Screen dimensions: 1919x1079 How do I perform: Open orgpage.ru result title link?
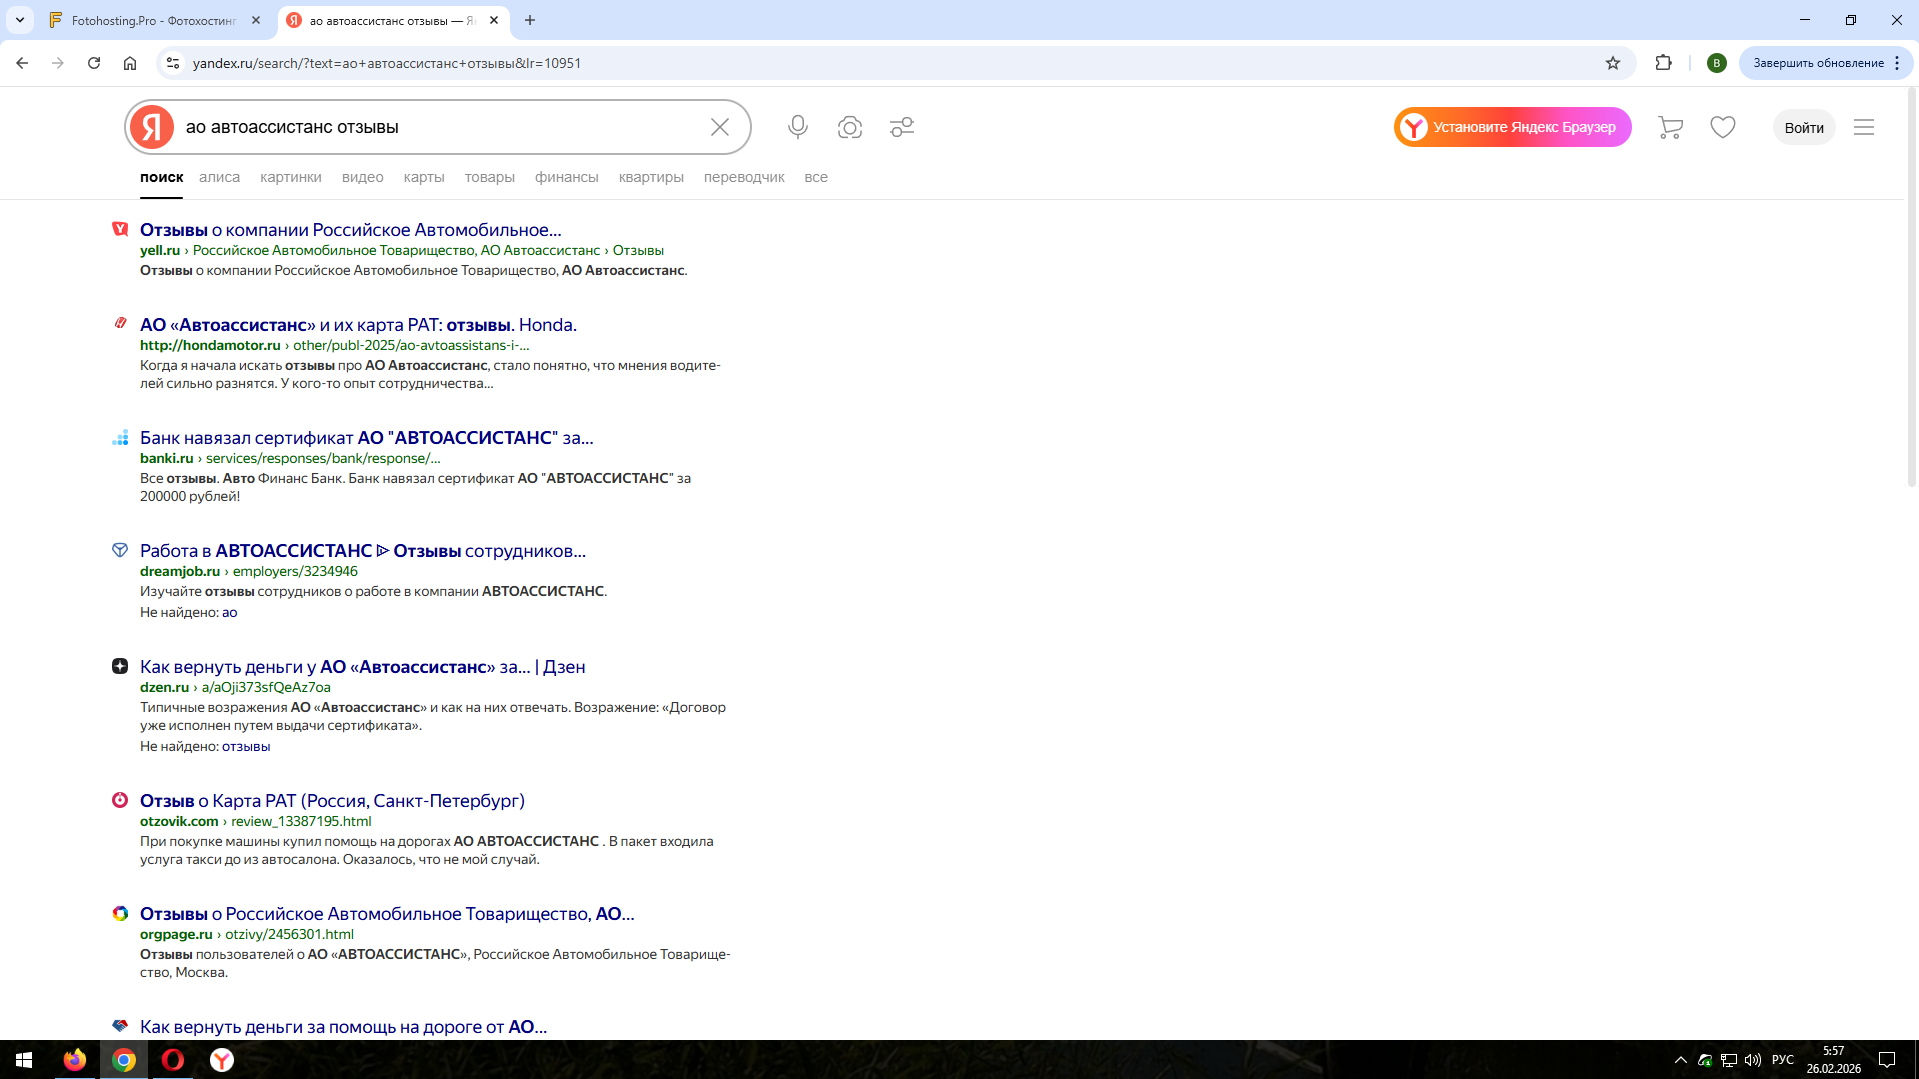pos(387,914)
